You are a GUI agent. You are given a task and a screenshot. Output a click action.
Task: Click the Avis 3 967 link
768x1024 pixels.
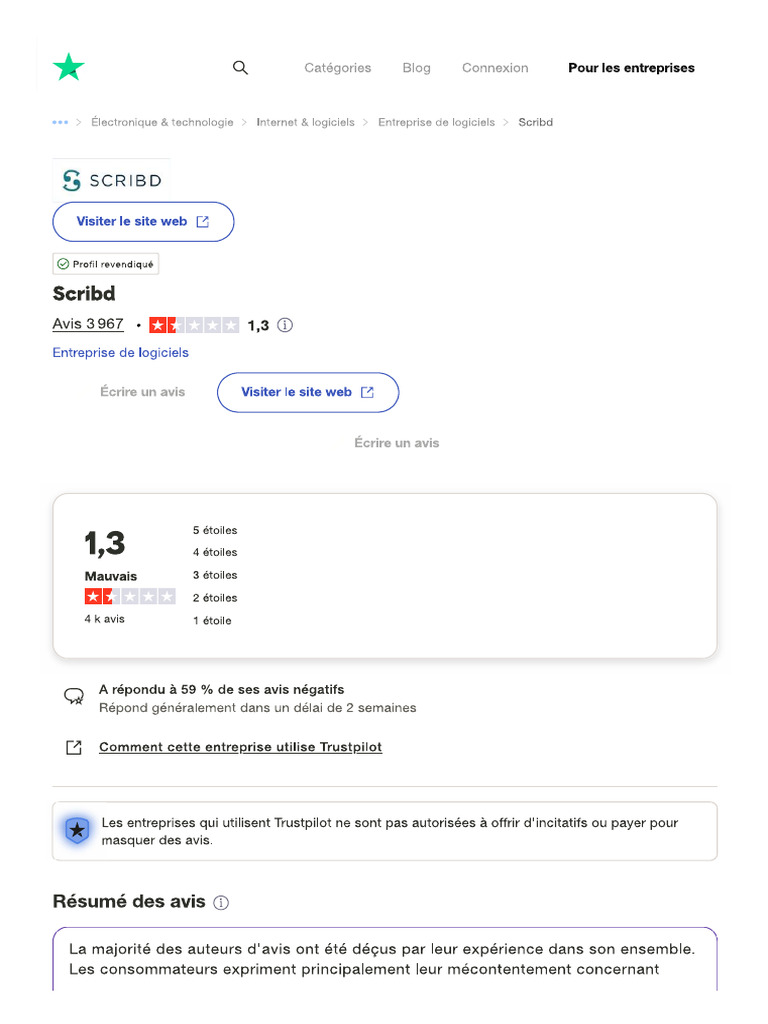coord(88,324)
